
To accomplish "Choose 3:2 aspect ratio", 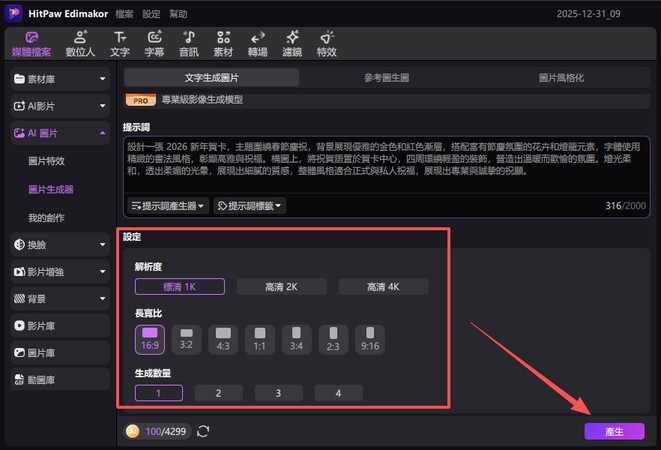I will [186, 340].
